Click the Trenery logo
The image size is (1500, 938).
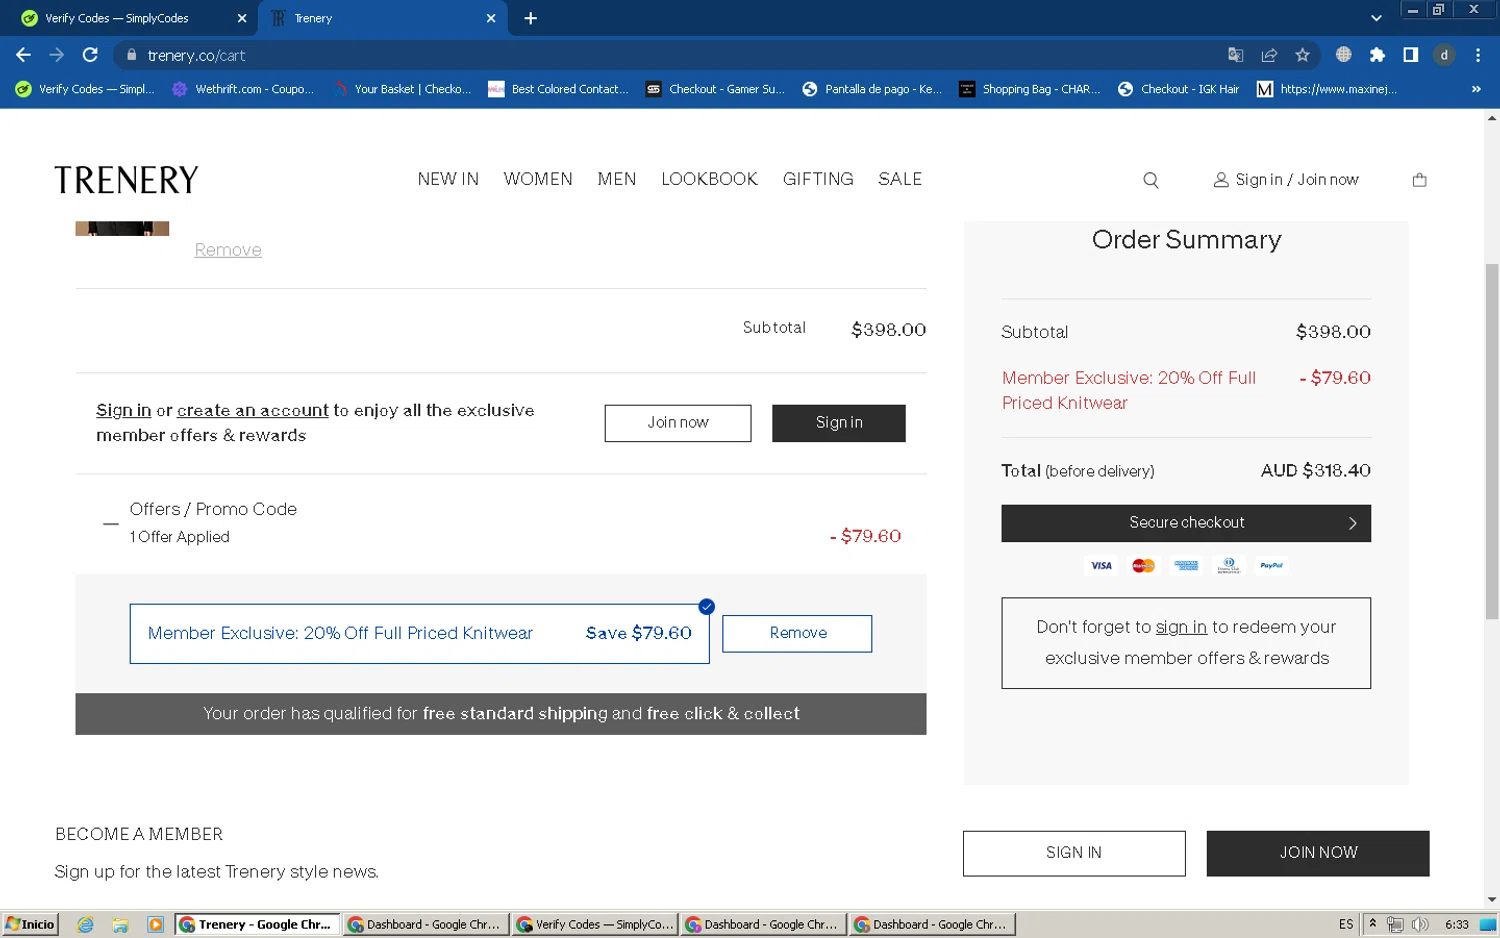(127, 180)
